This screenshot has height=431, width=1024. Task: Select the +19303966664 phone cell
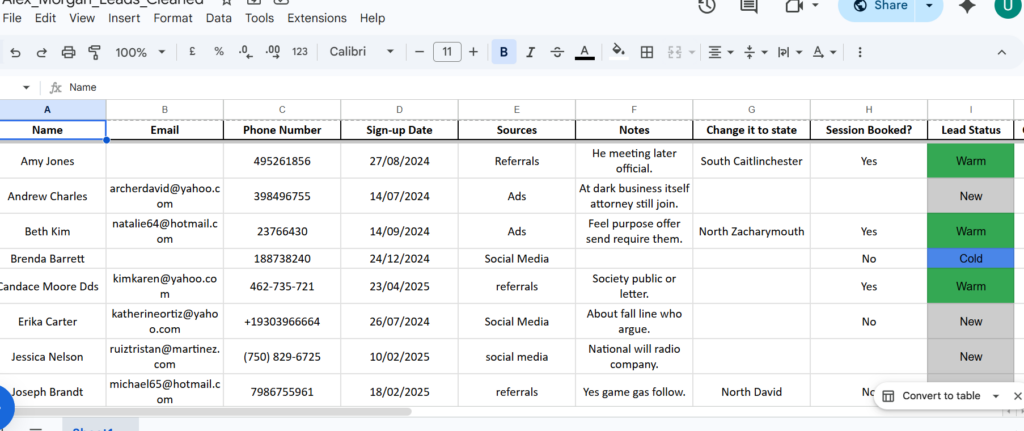tap(282, 321)
